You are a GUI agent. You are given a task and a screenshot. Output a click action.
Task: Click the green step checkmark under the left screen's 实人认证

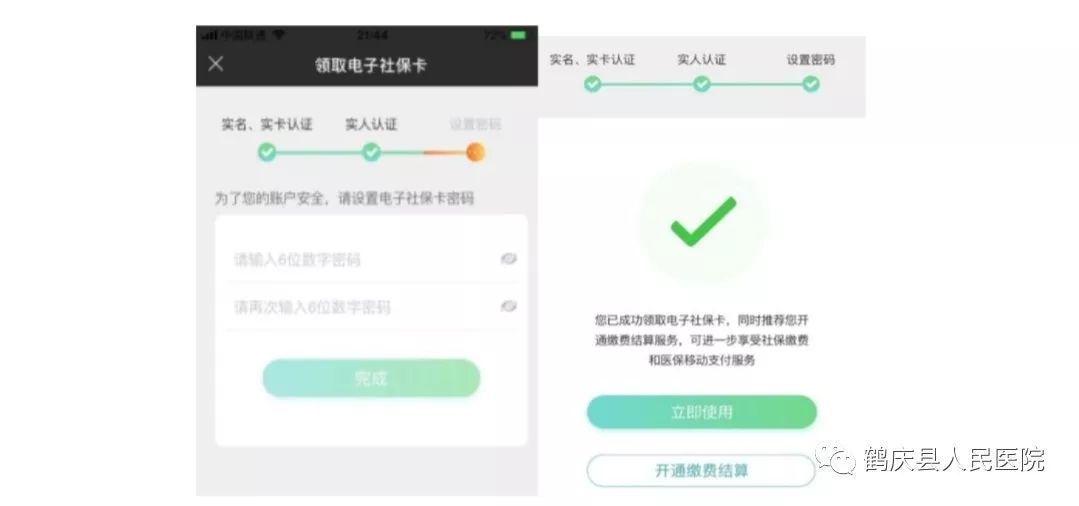click(372, 152)
